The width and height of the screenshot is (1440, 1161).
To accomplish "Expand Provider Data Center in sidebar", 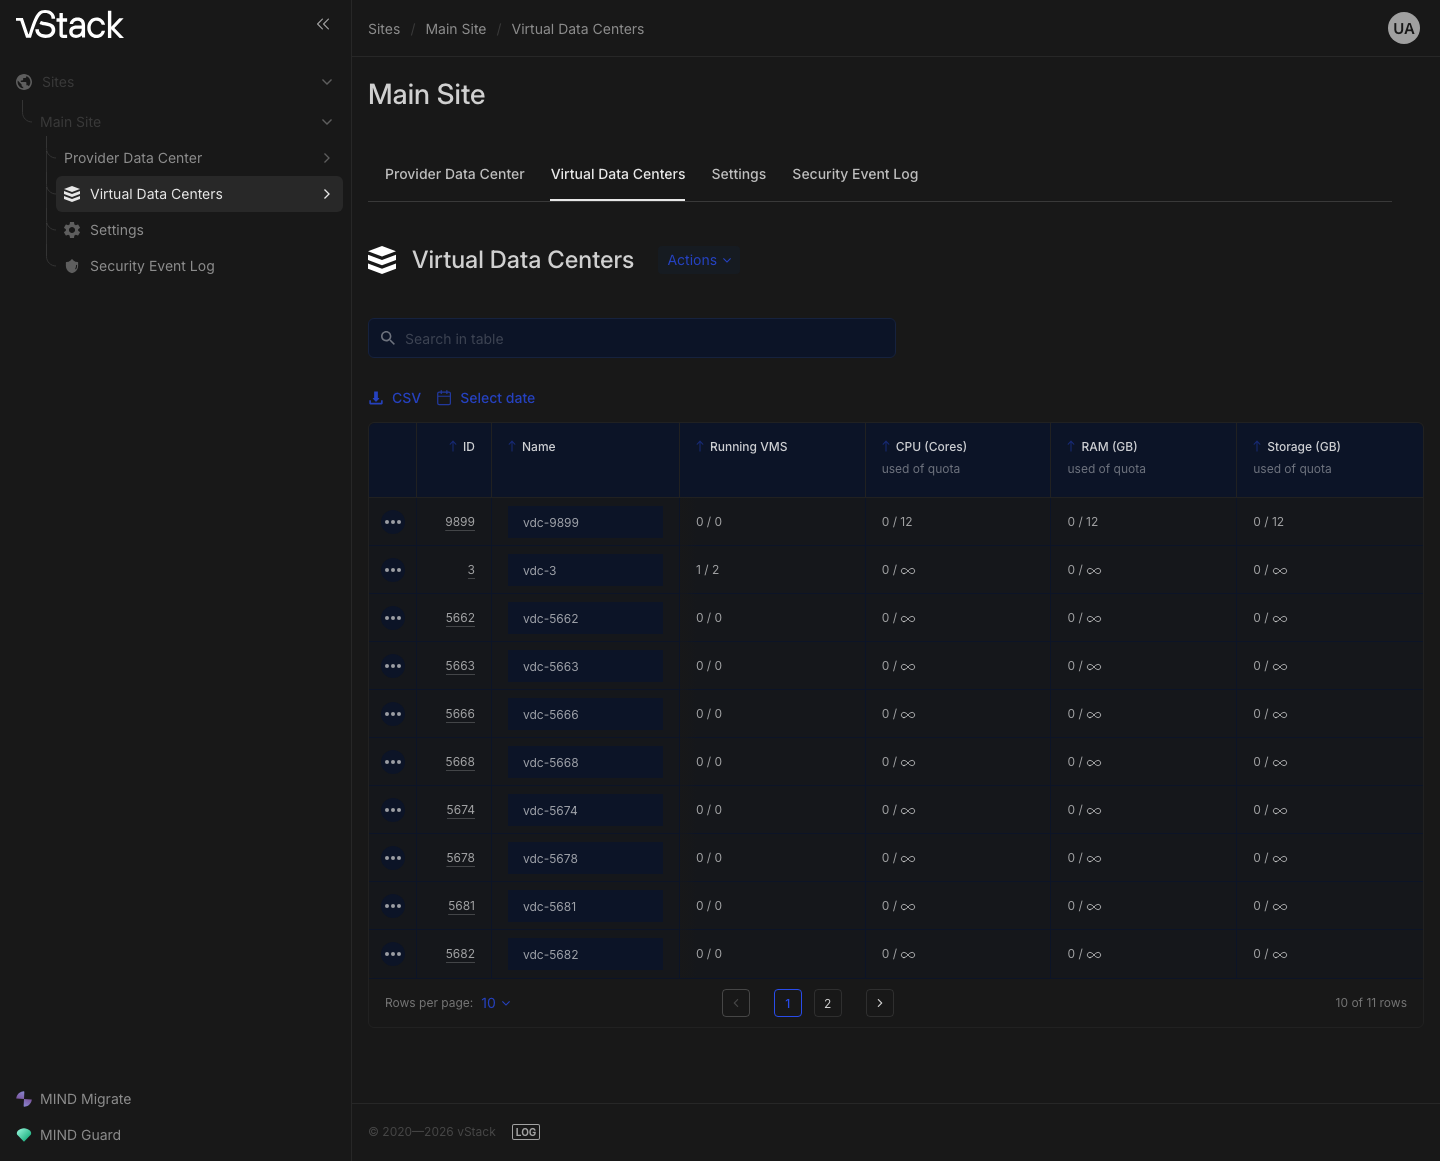I will click(x=327, y=158).
